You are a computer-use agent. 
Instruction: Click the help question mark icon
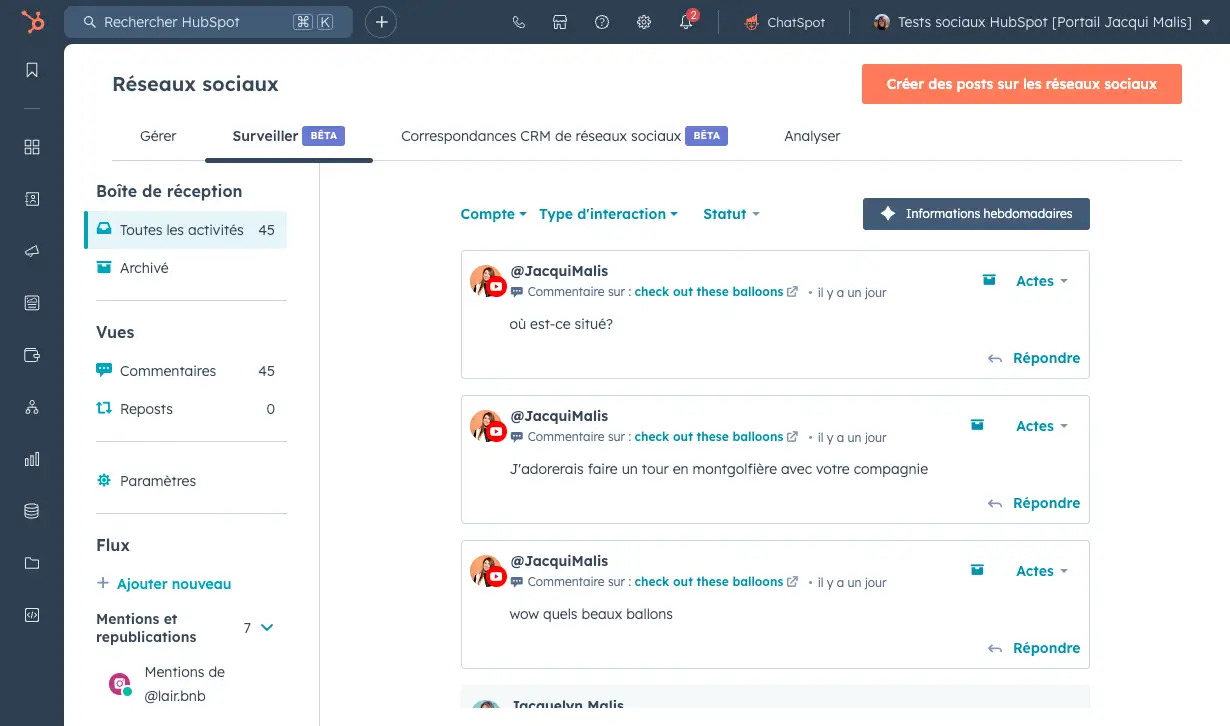coord(602,22)
